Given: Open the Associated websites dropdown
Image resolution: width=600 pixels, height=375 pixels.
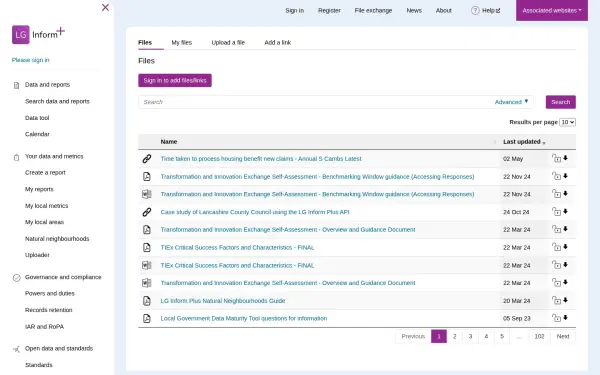Looking at the screenshot, I should pos(552,10).
